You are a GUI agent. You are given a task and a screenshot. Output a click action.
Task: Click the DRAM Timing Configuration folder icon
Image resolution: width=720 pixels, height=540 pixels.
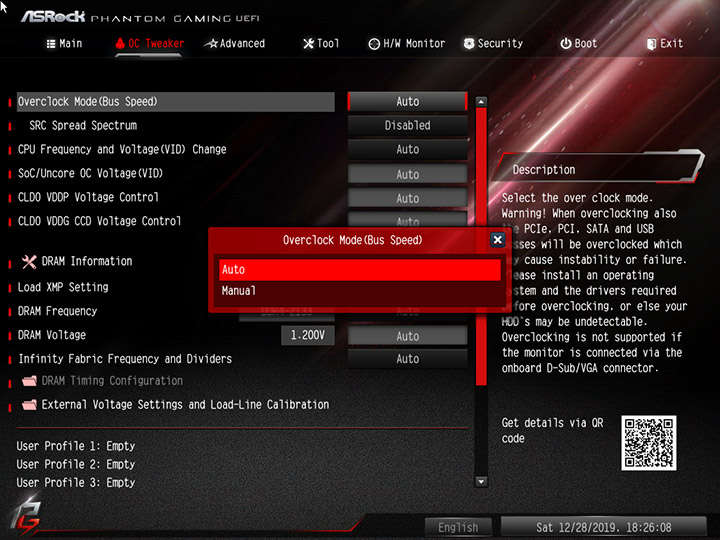pos(29,381)
